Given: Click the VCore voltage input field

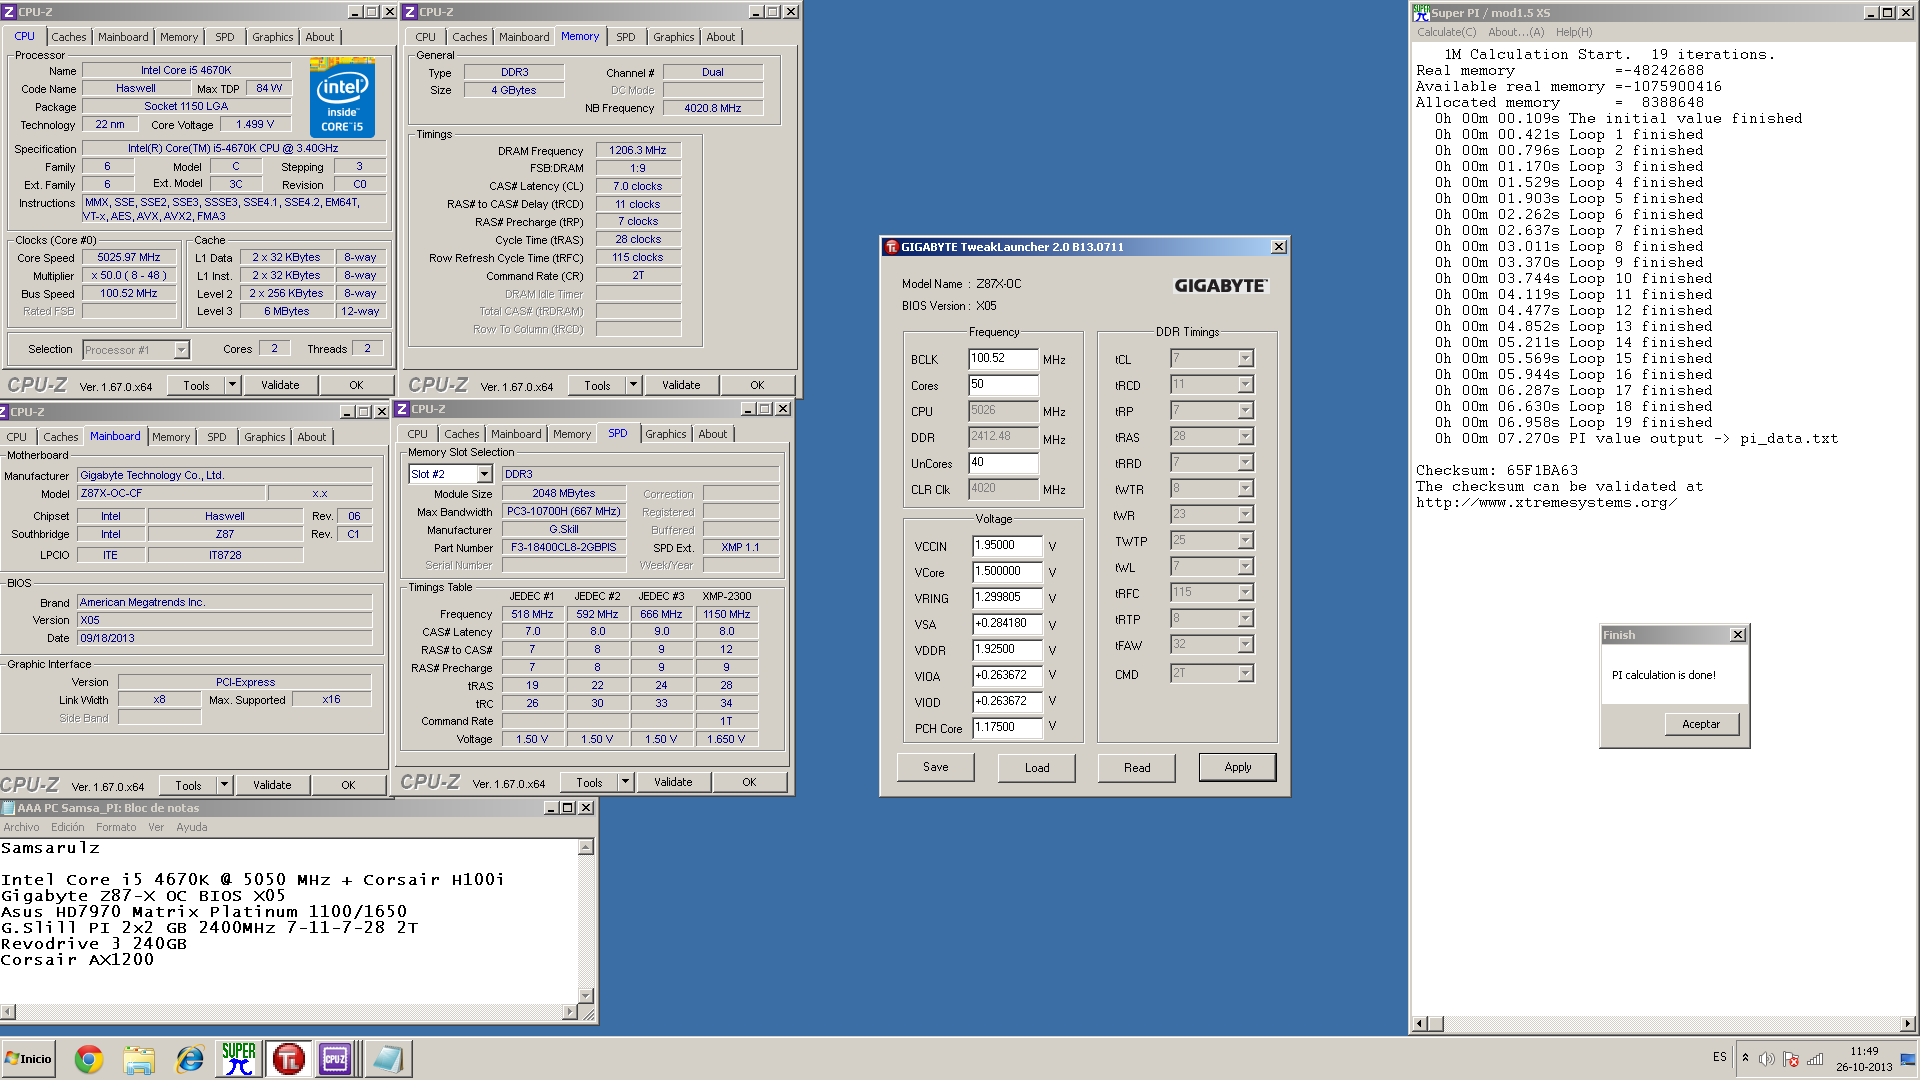Looking at the screenshot, I should (1007, 571).
